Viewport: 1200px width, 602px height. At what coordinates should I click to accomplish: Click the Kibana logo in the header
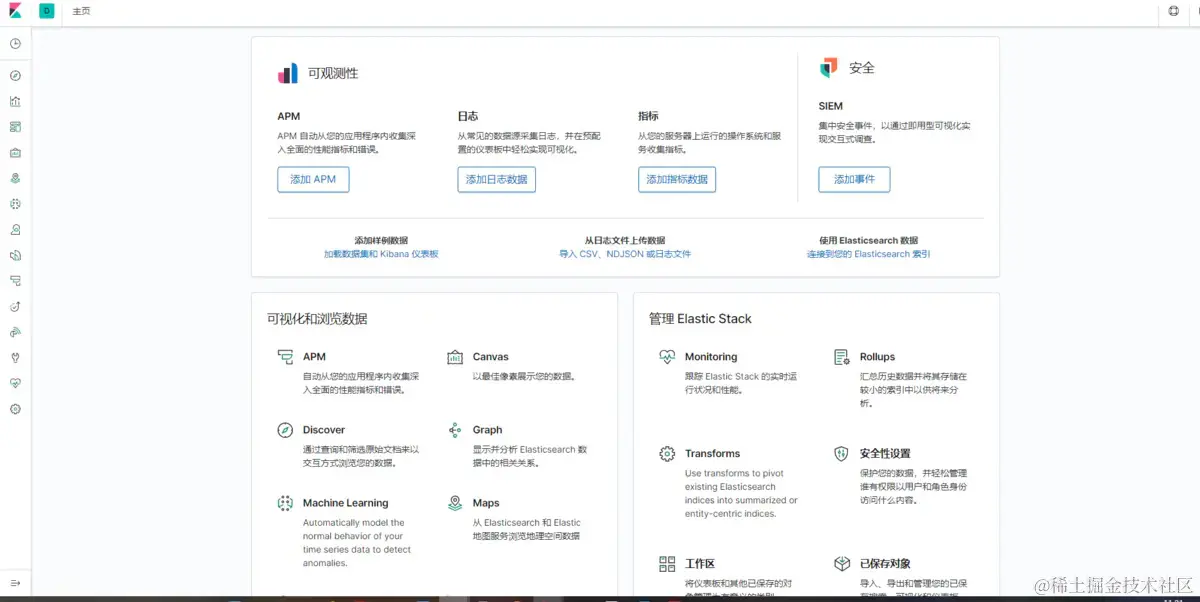(x=15, y=11)
